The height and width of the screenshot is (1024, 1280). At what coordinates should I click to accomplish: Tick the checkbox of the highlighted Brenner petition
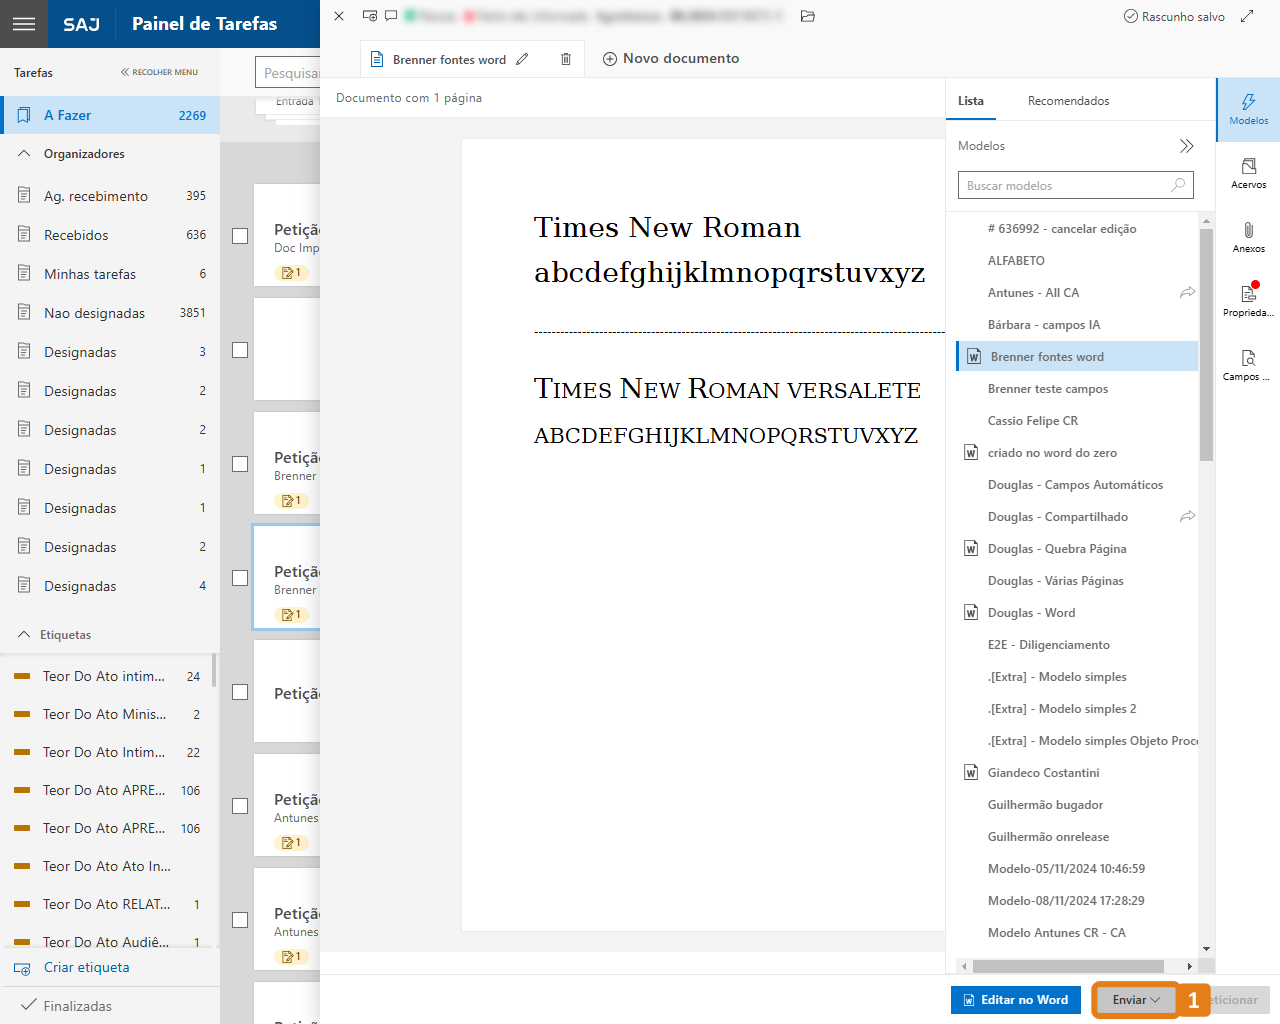pos(240,578)
